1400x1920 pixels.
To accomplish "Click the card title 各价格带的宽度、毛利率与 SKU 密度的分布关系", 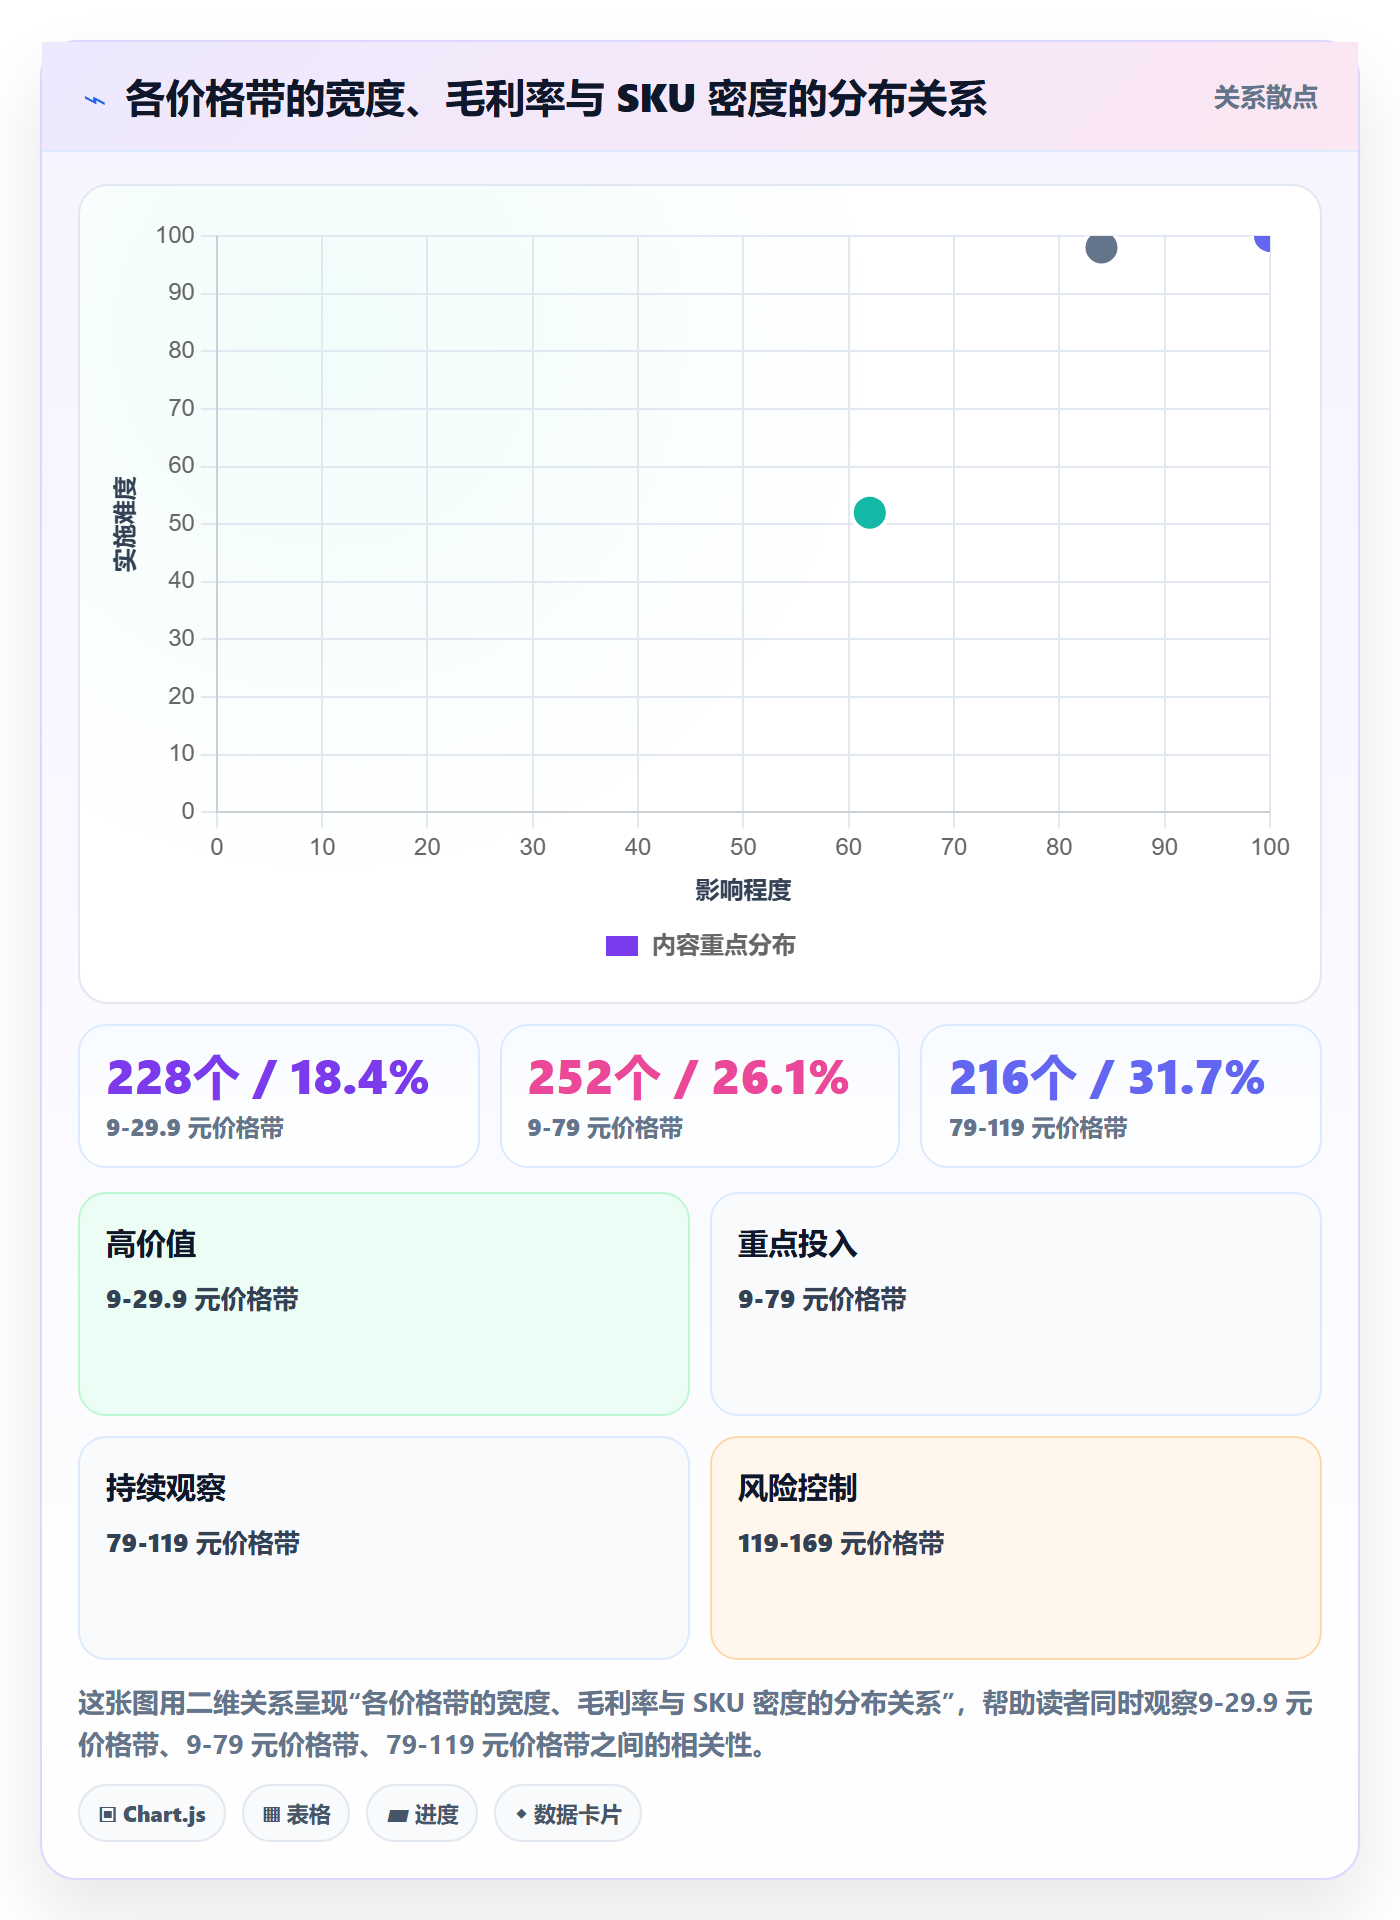I will tap(556, 99).
